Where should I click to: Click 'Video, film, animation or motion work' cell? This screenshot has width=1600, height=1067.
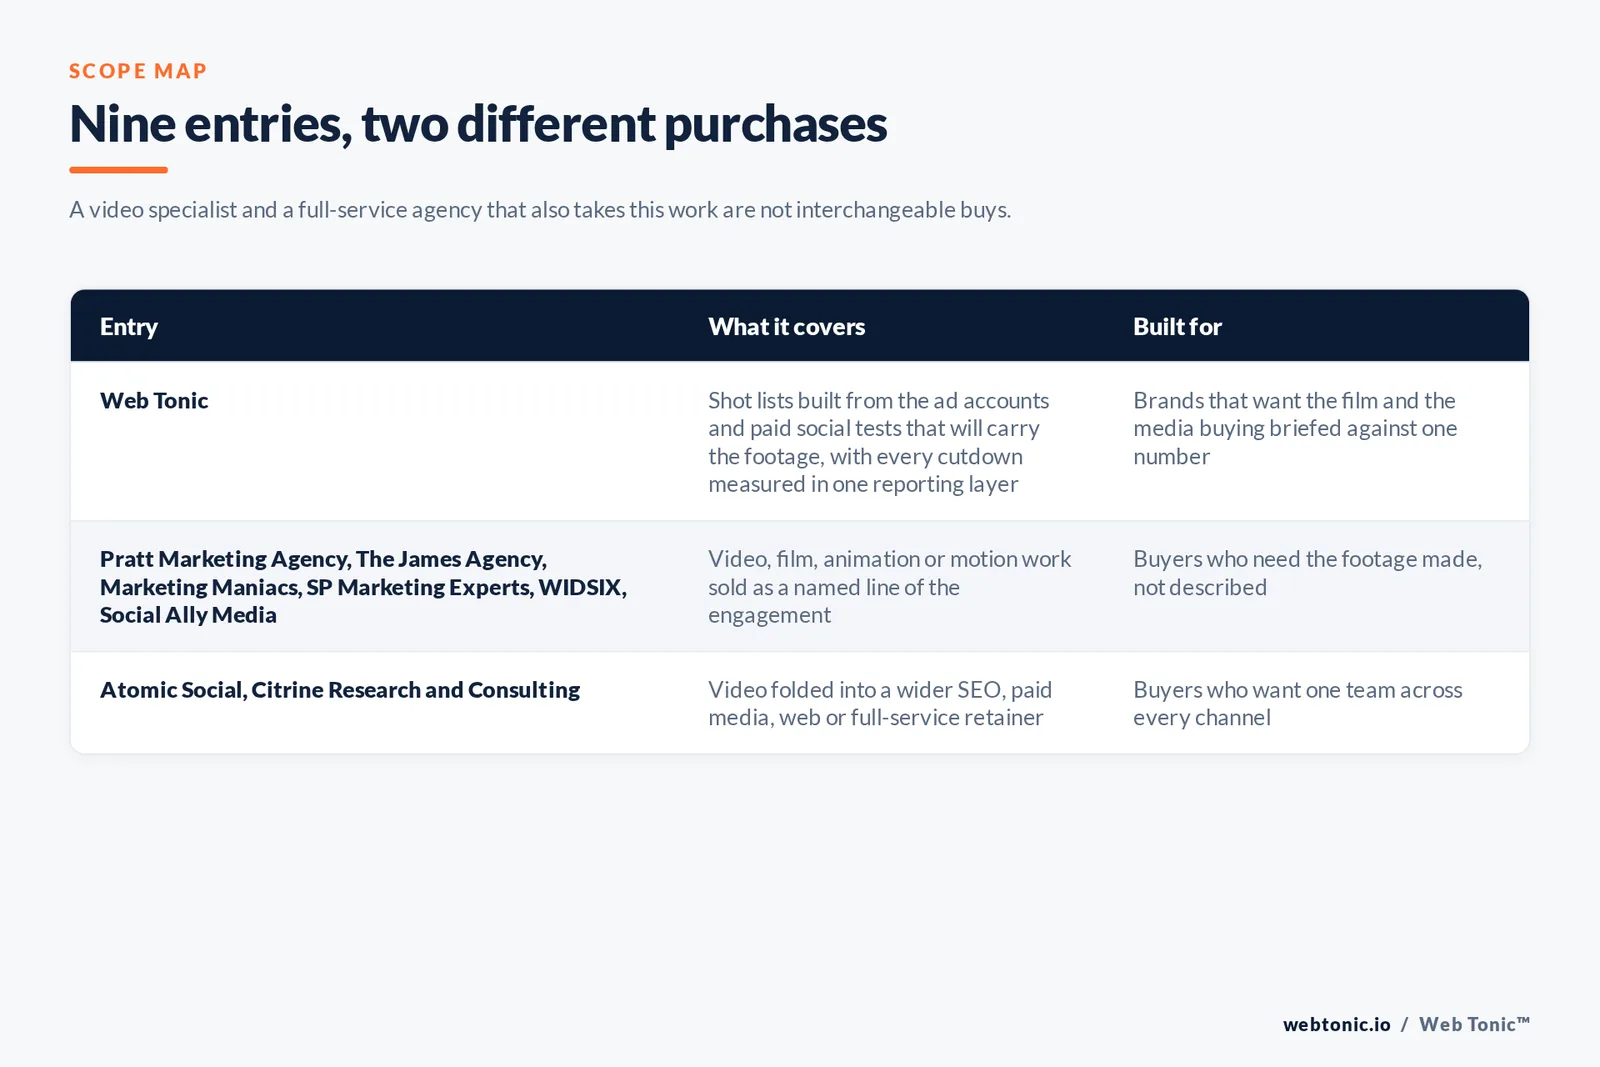coord(890,587)
